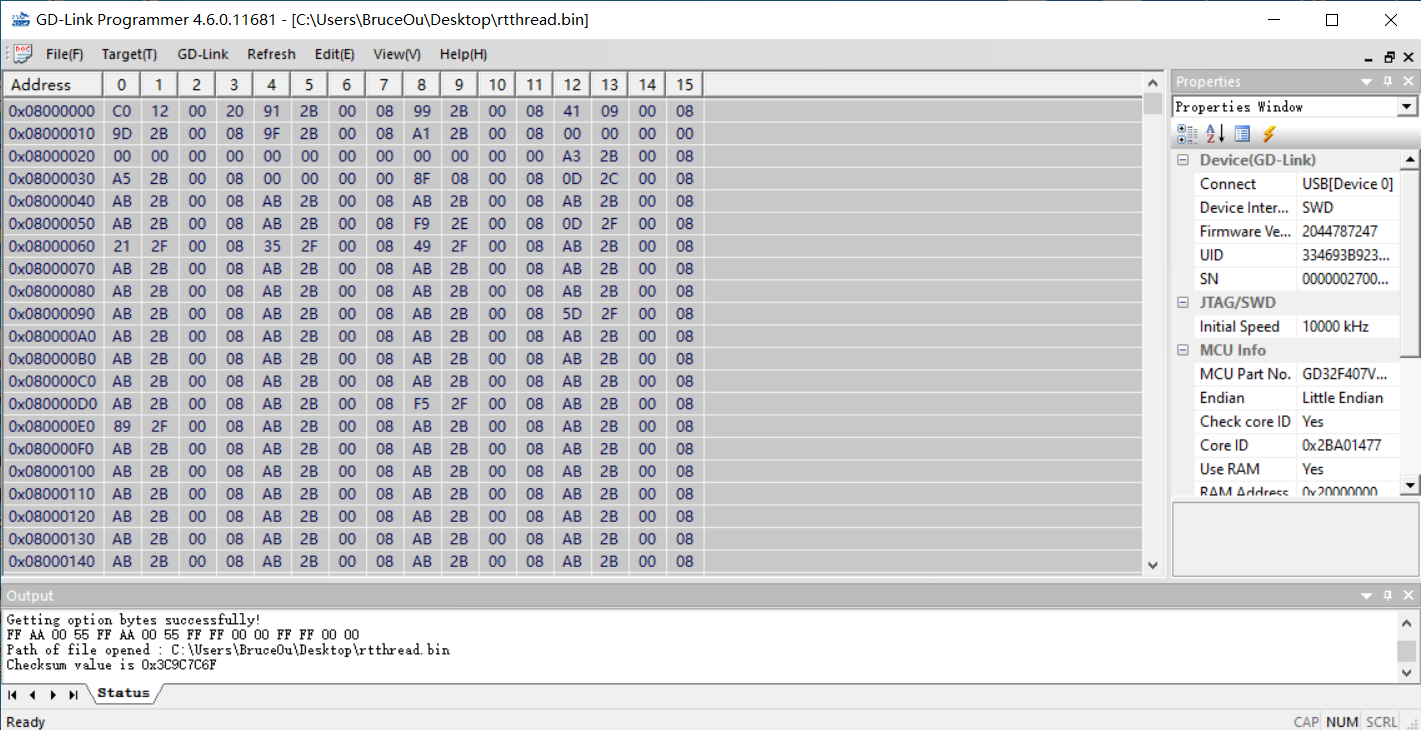Click the column 15 header
The image size is (1421, 730).
(x=684, y=84)
